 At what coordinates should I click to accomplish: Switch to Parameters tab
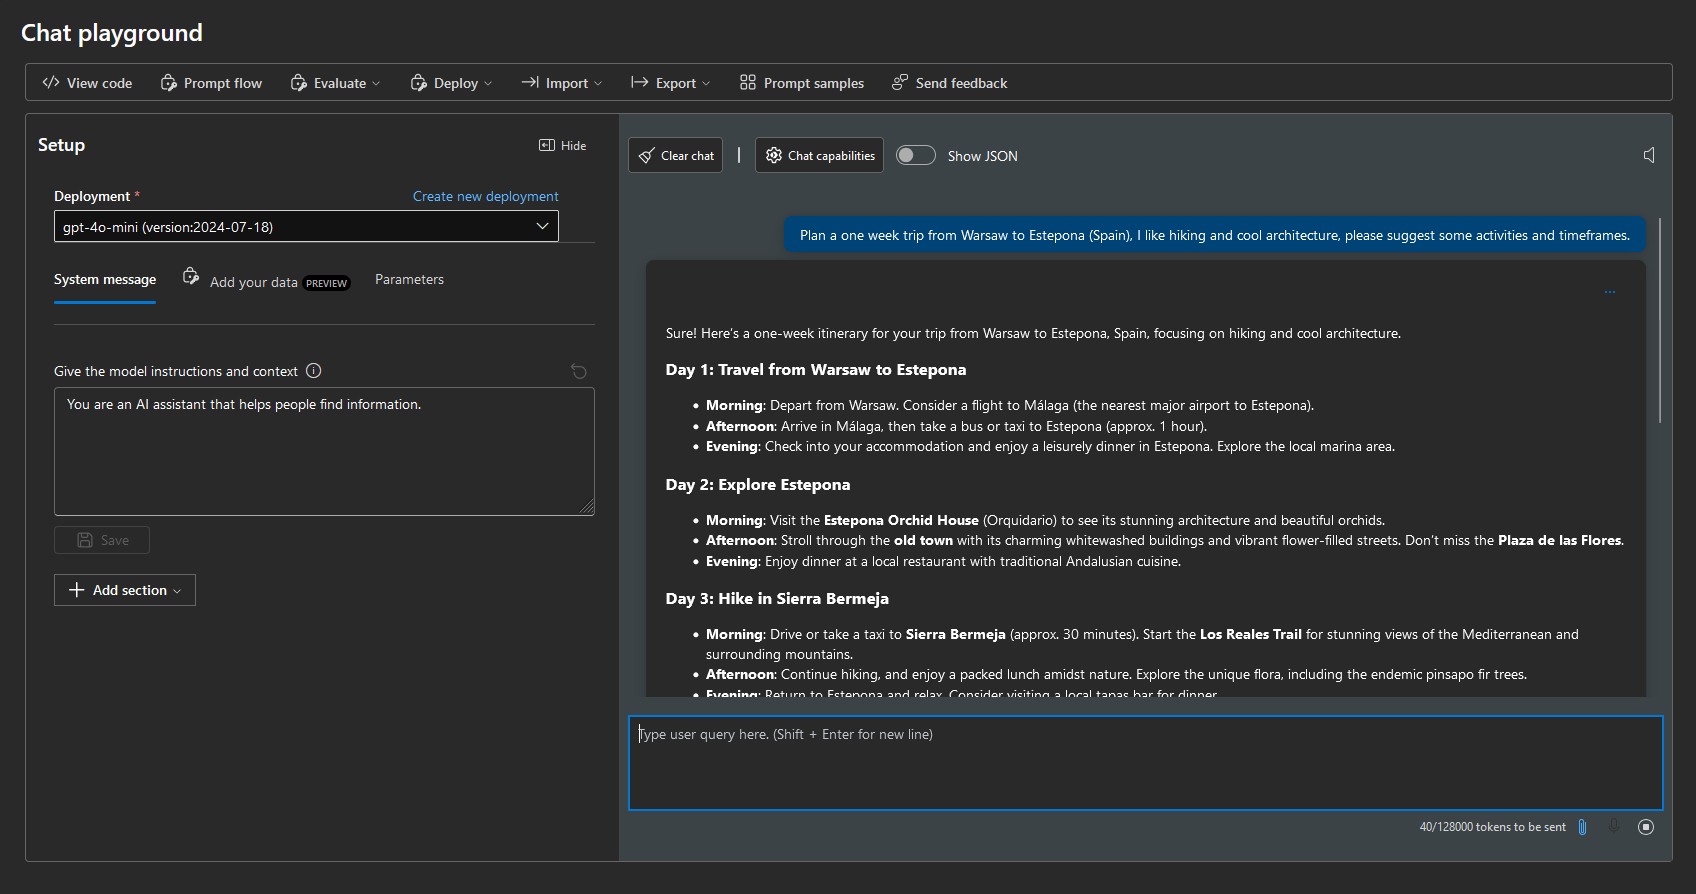click(x=409, y=280)
